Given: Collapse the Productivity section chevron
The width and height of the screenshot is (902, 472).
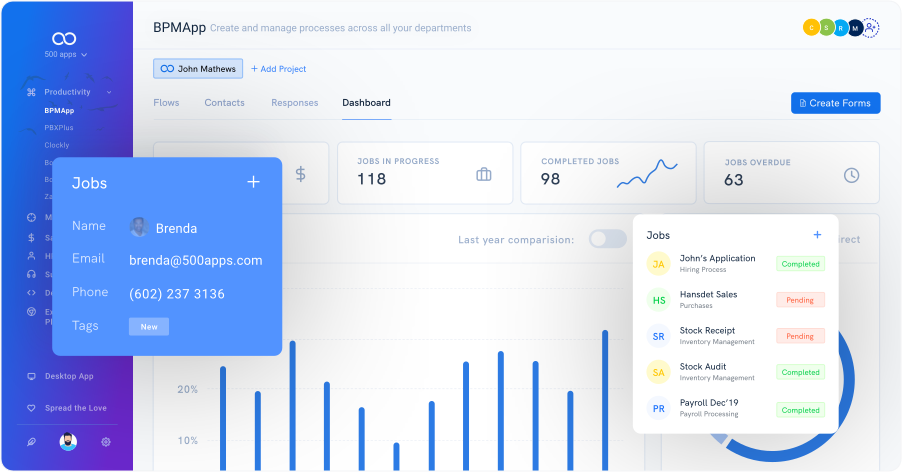Looking at the screenshot, I should tap(109, 92).
